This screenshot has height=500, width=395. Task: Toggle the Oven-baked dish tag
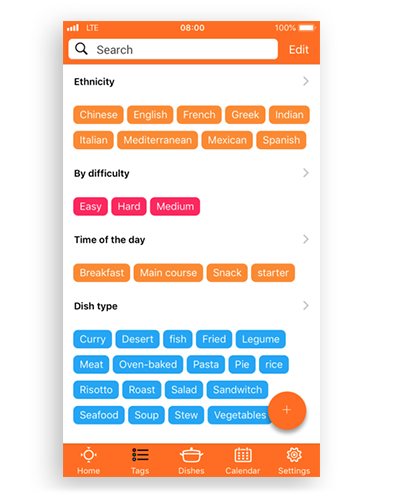148,364
